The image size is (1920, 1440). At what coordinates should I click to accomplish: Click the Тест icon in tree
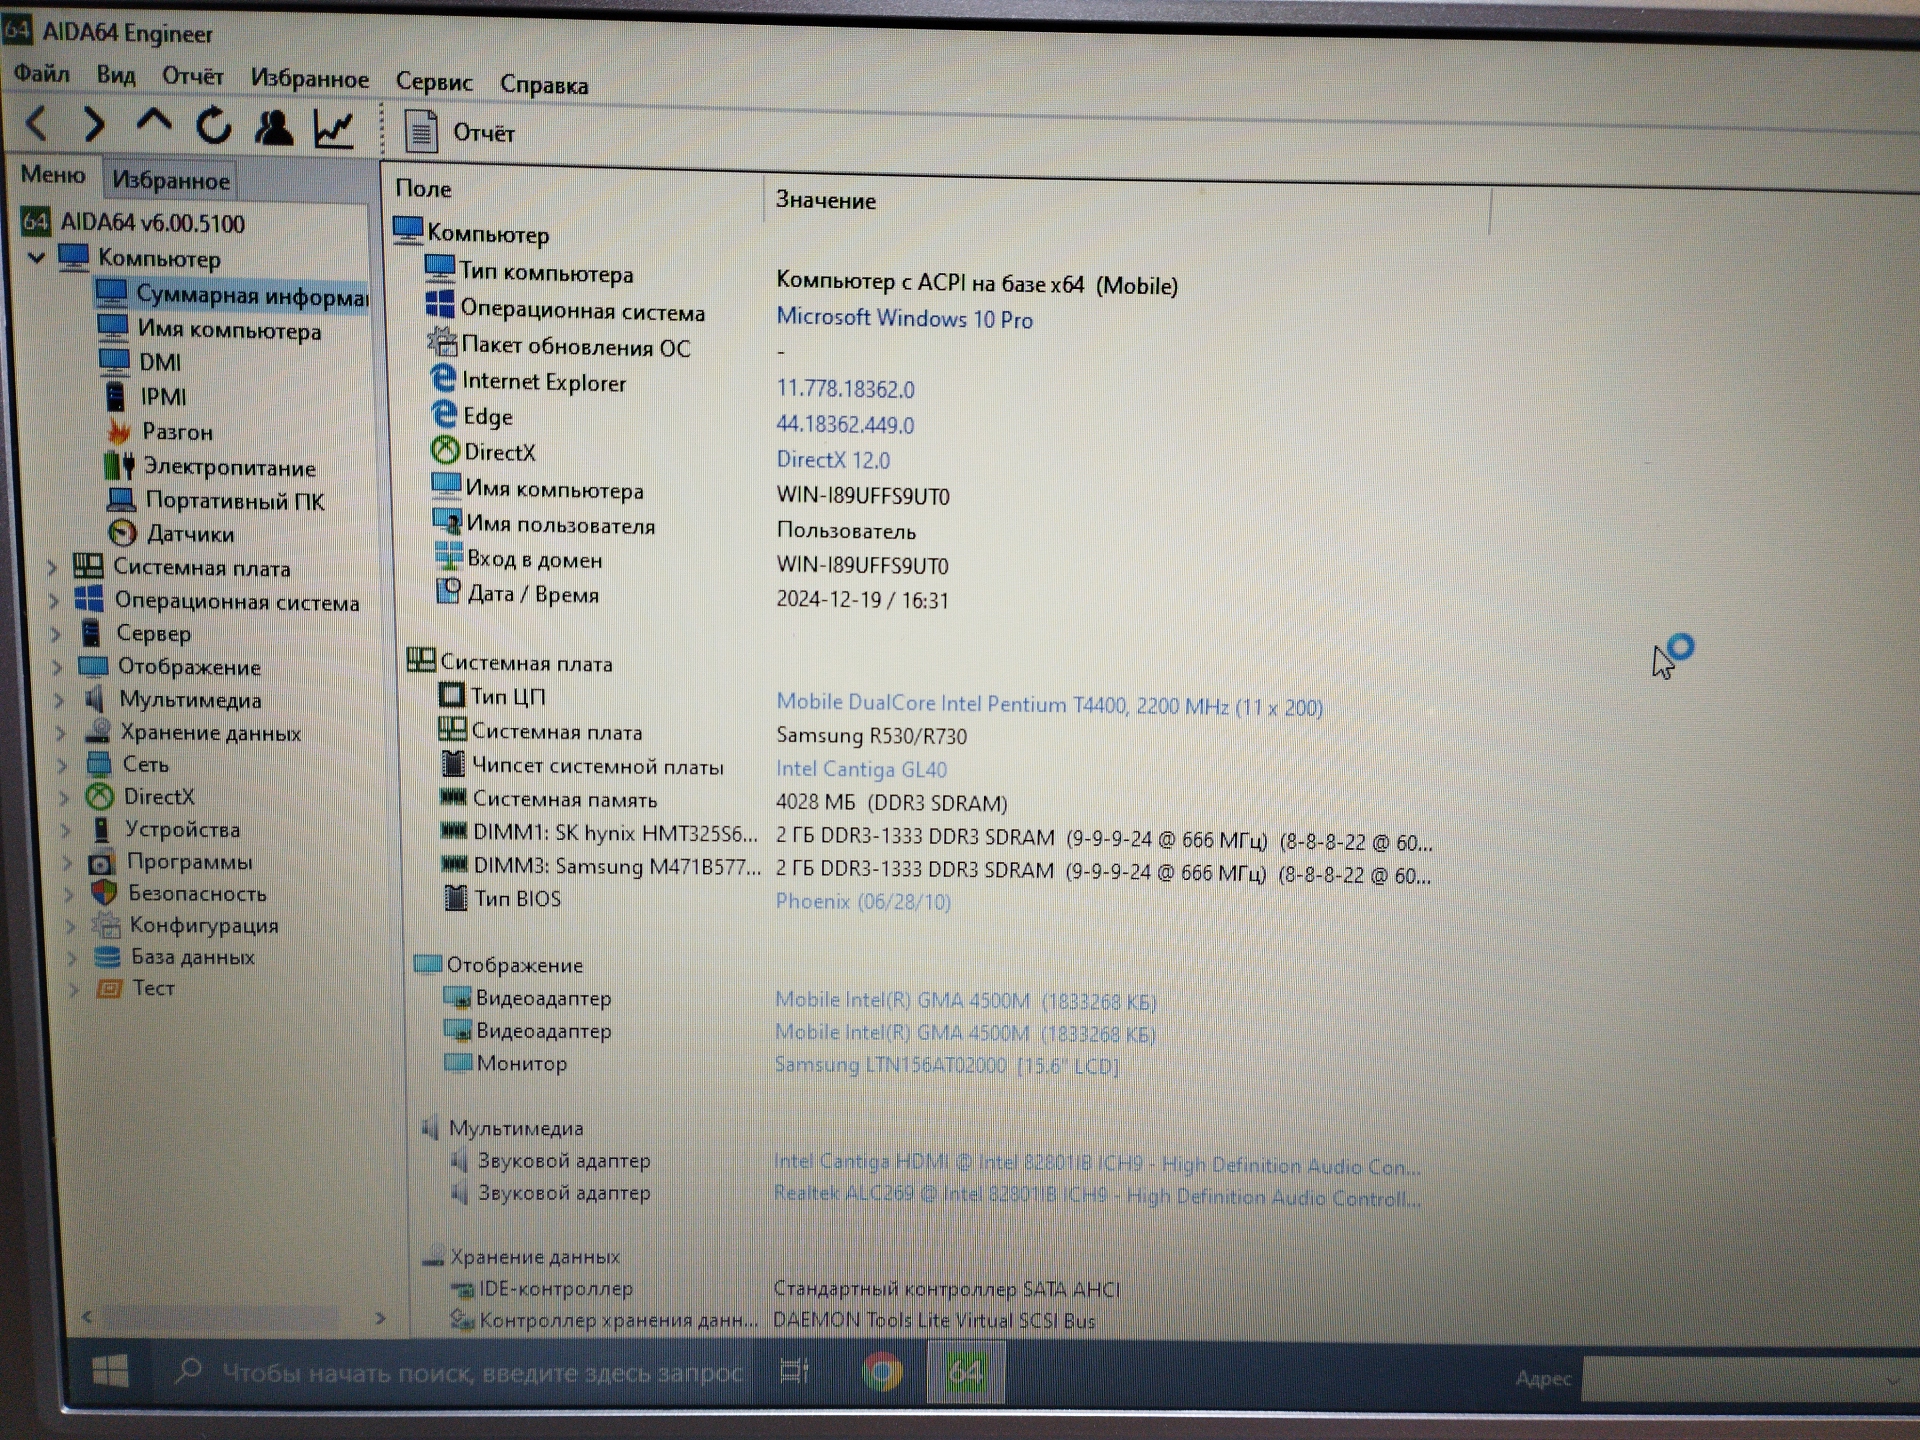pos(108,988)
